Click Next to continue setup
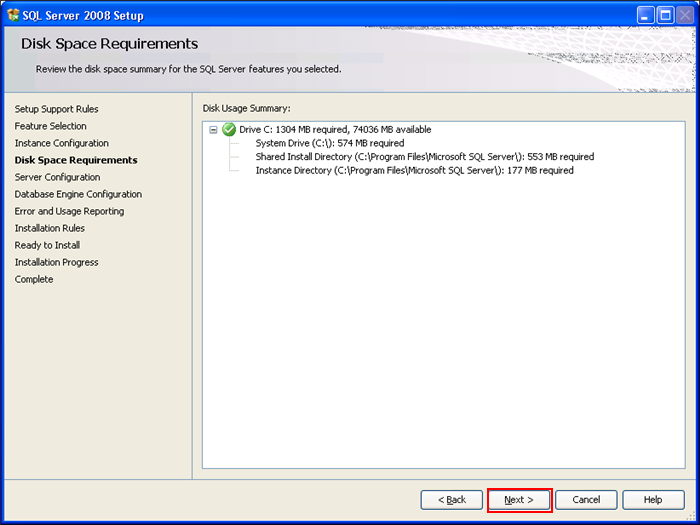The height and width of the screenshot is (525, 700). [x=520, y=500]
